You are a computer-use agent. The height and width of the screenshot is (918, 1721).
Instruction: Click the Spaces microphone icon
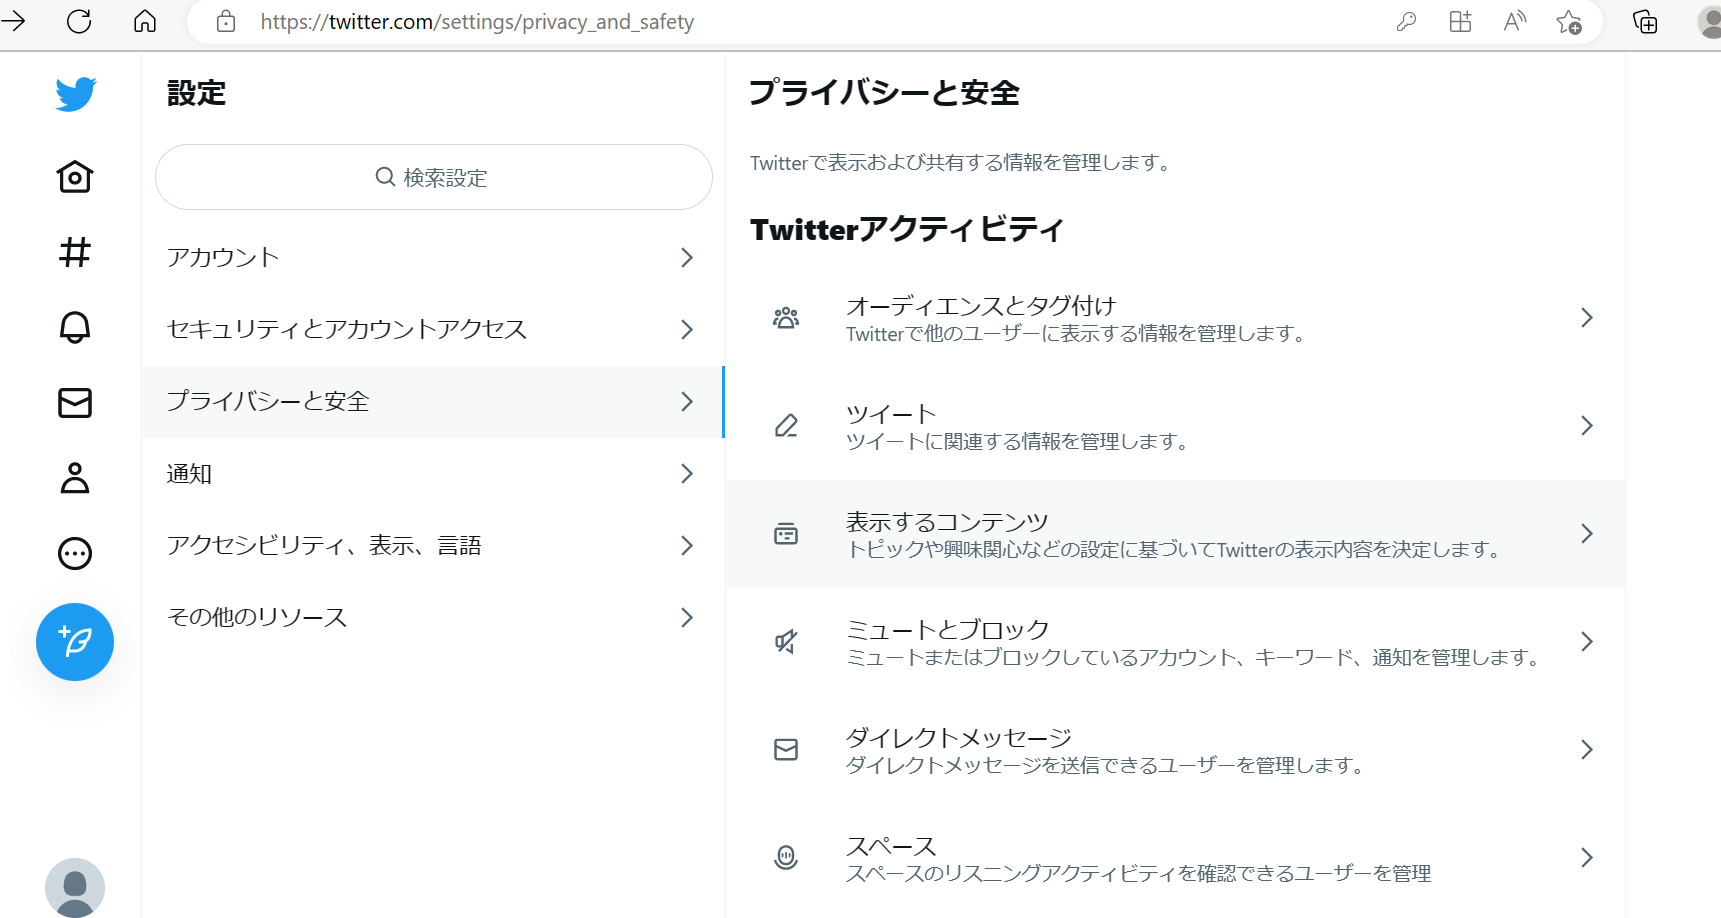786,857
